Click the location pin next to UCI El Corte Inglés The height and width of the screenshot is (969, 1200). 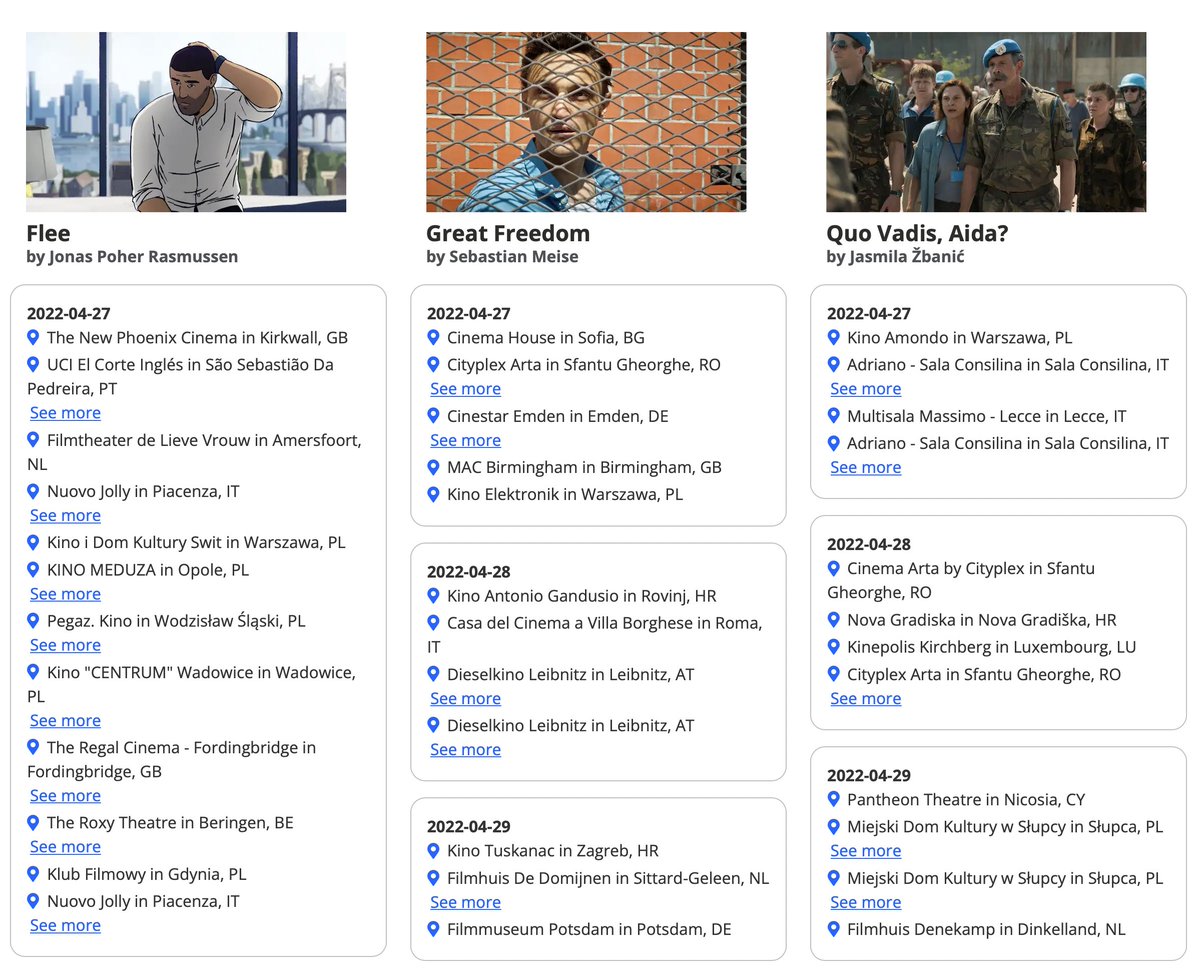coord(33,365)
